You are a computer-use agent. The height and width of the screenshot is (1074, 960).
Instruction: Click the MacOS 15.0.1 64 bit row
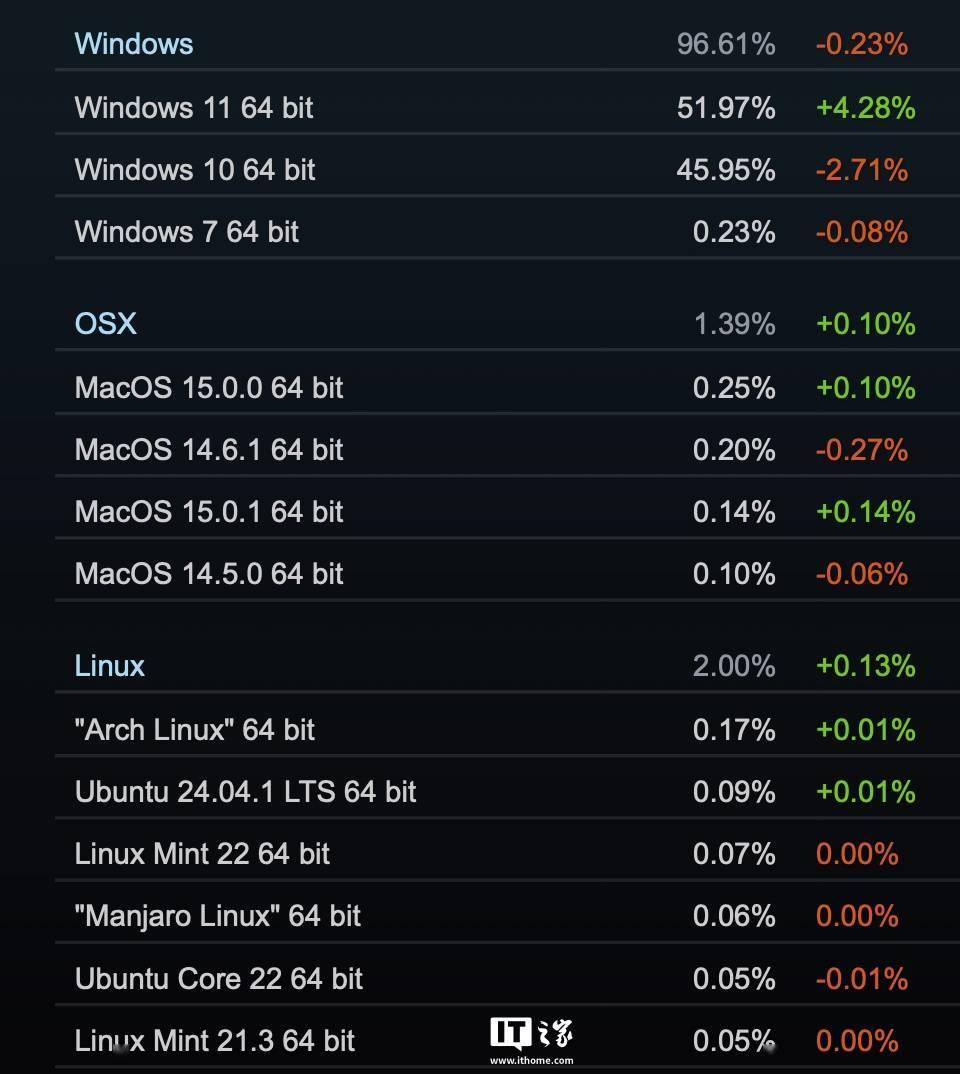(507, 512)
